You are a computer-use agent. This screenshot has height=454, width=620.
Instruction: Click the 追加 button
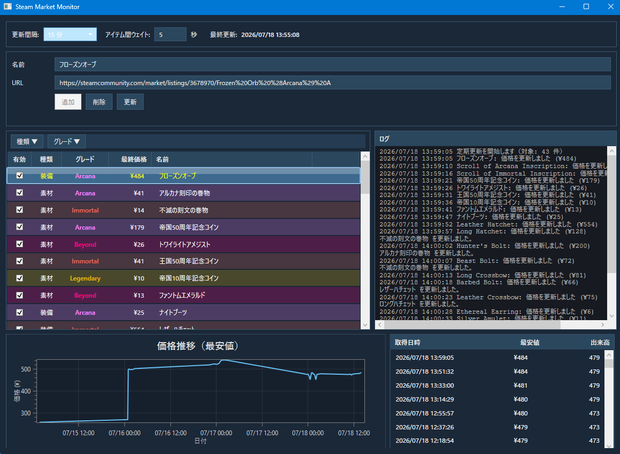point(68,102)
